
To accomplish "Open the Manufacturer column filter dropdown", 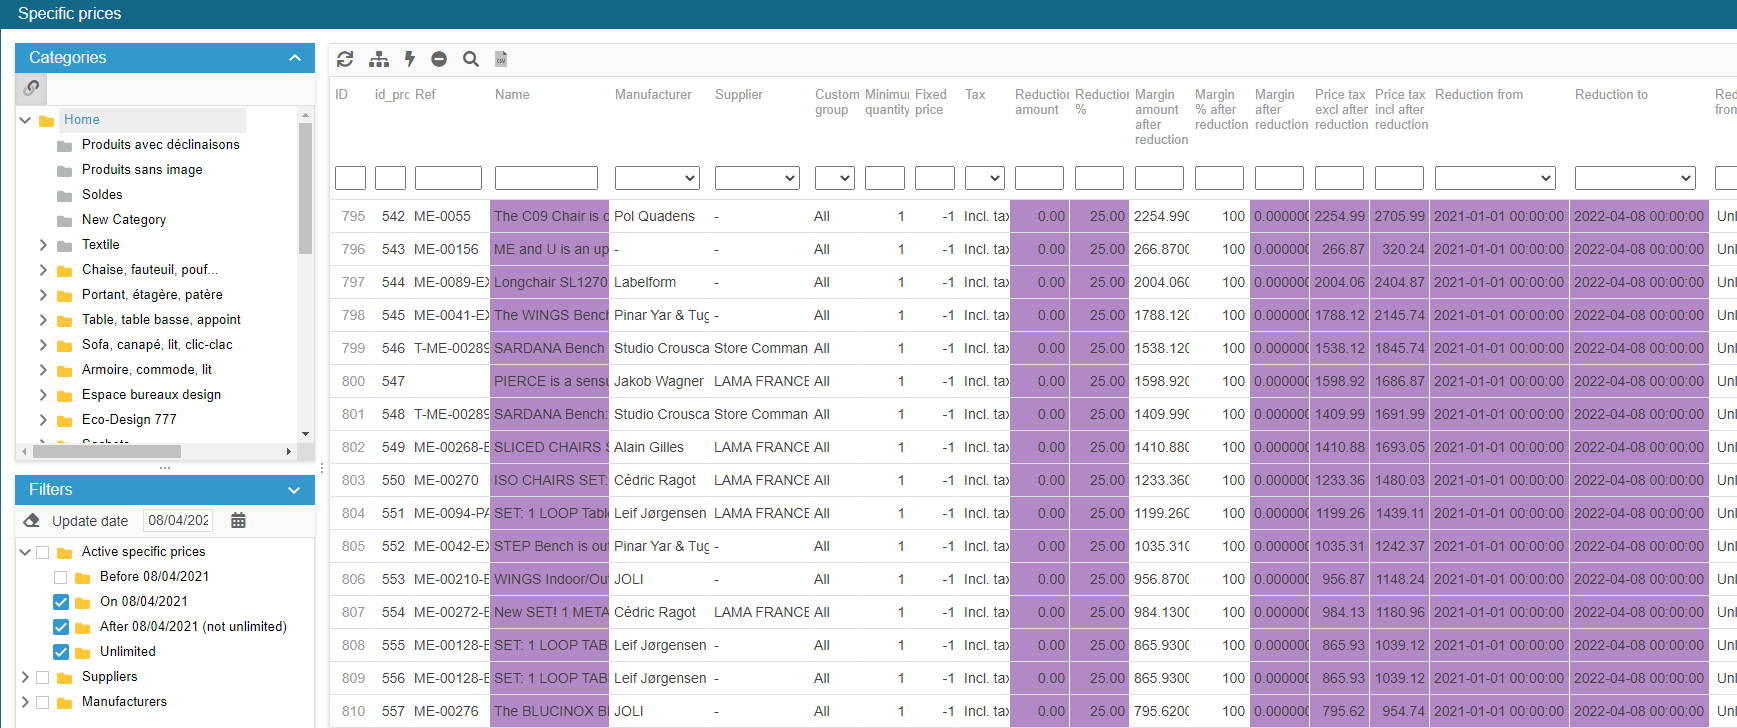I will [x=656, y=178].
